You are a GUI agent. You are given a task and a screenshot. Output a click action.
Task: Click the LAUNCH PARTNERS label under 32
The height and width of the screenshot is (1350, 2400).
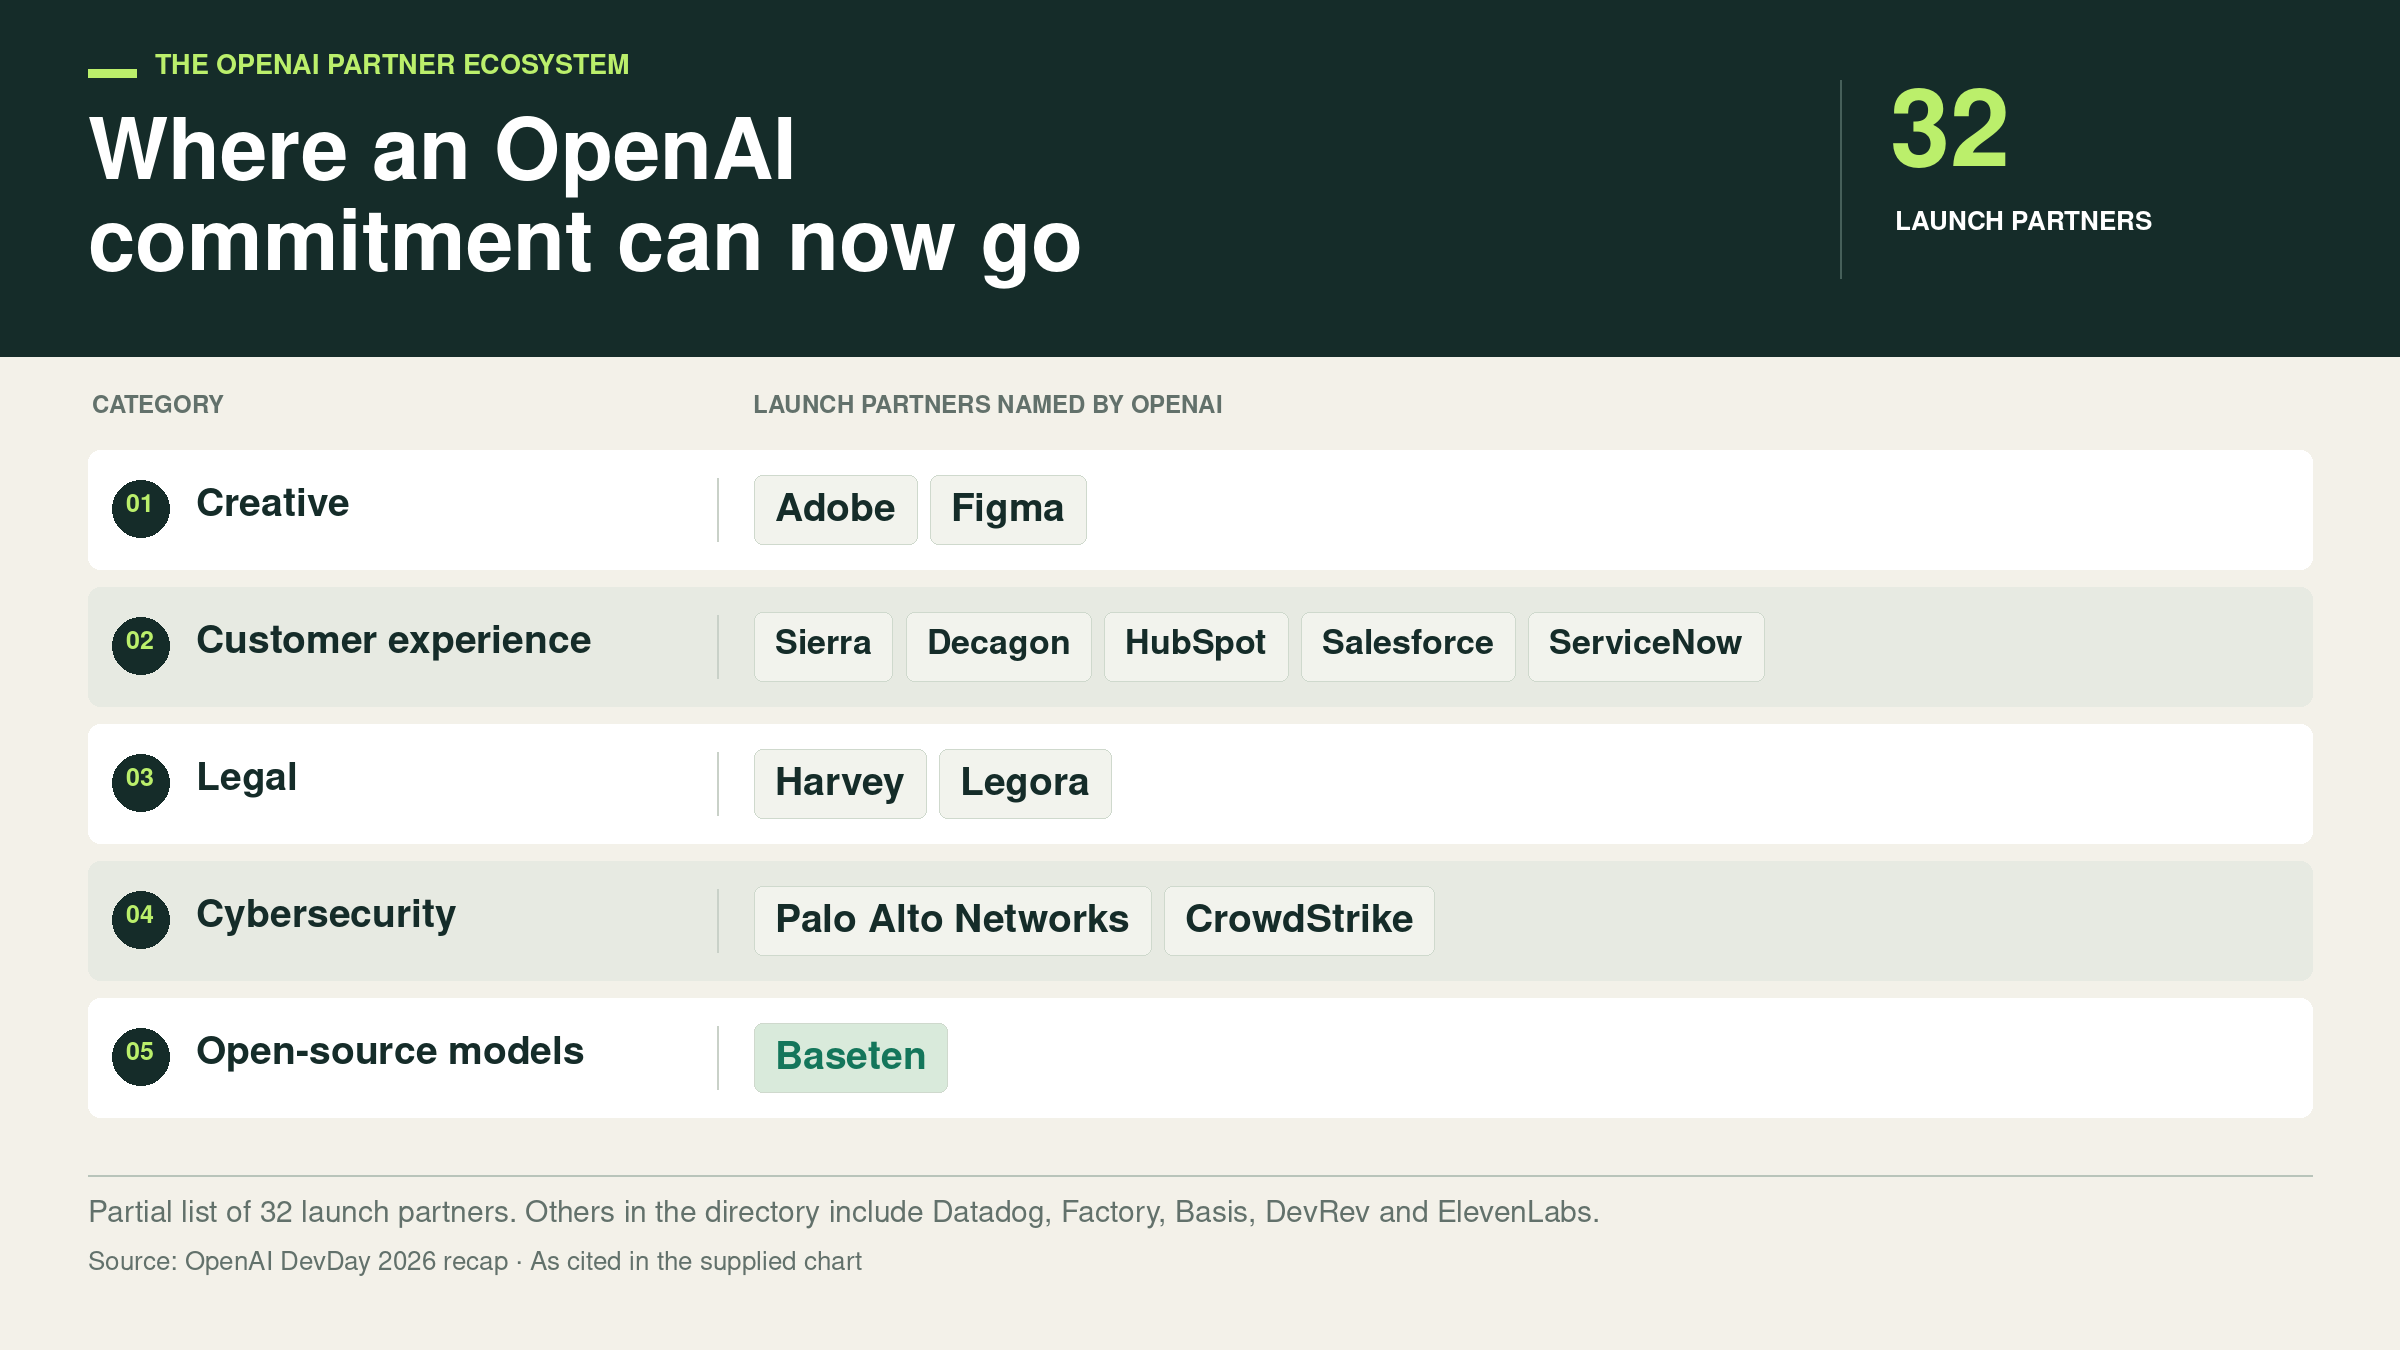click(x=2023, y=221)
